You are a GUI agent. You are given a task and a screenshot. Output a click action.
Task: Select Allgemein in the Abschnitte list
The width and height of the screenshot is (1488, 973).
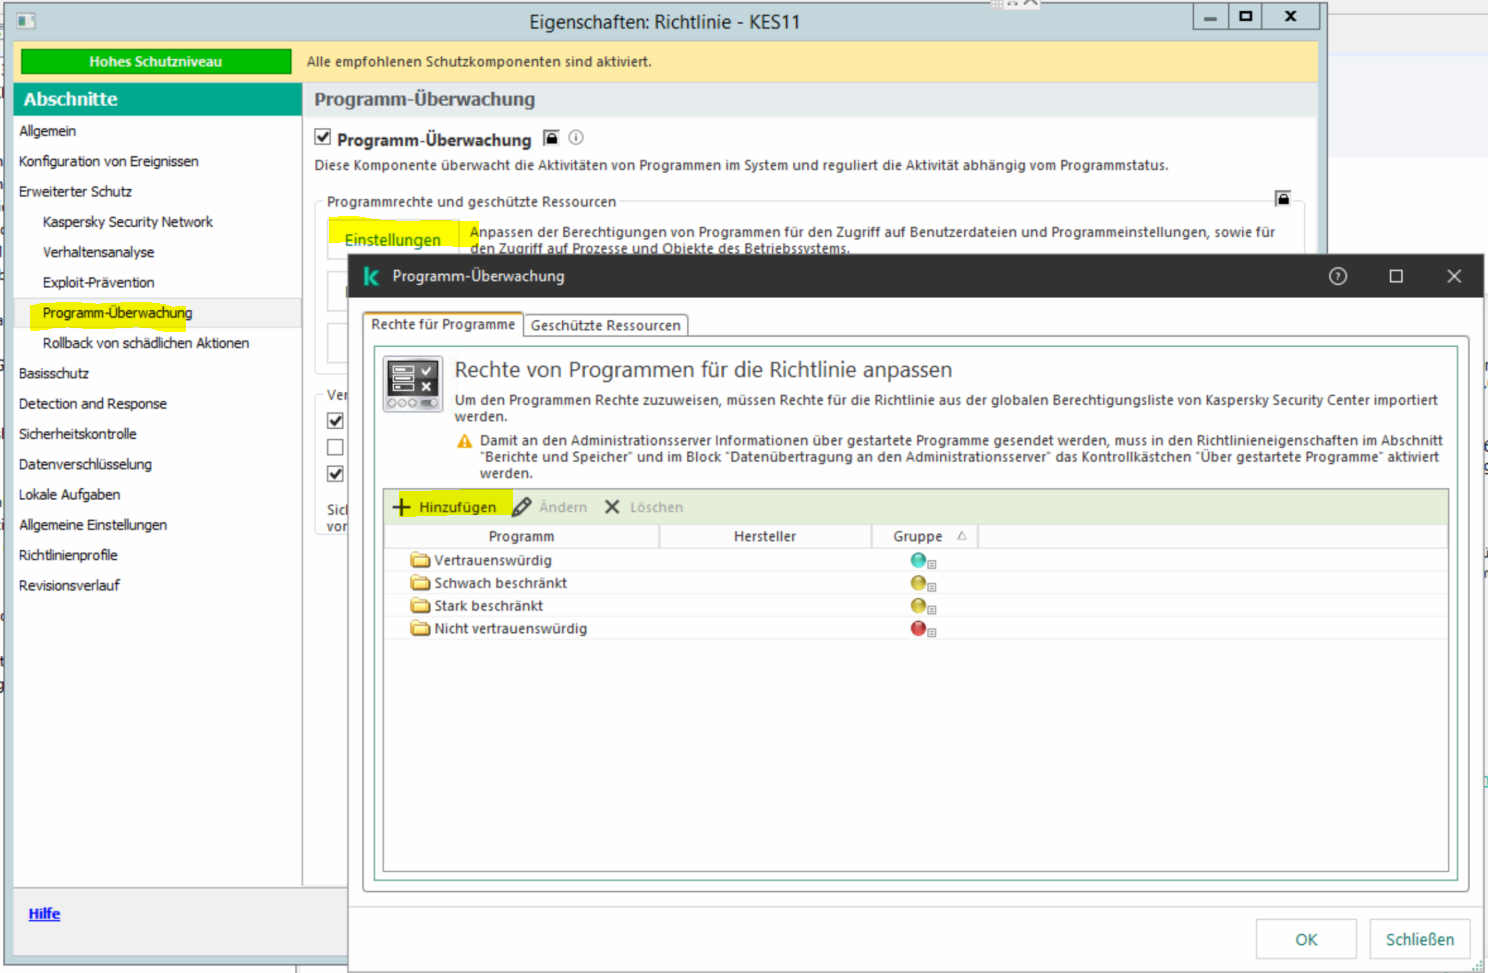click(47, 131)
